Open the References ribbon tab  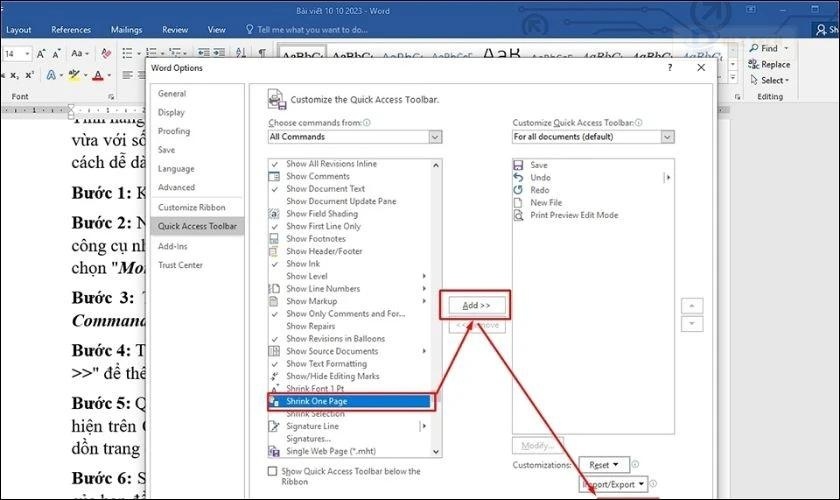coord(70,30)
